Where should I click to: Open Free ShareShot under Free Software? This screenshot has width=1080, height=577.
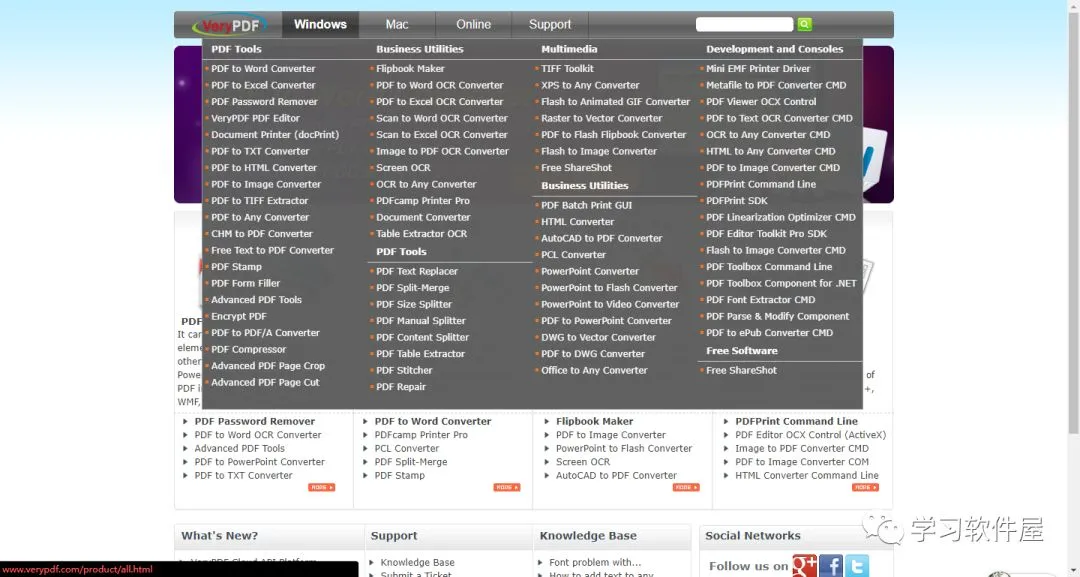click(x=741, y=370)
